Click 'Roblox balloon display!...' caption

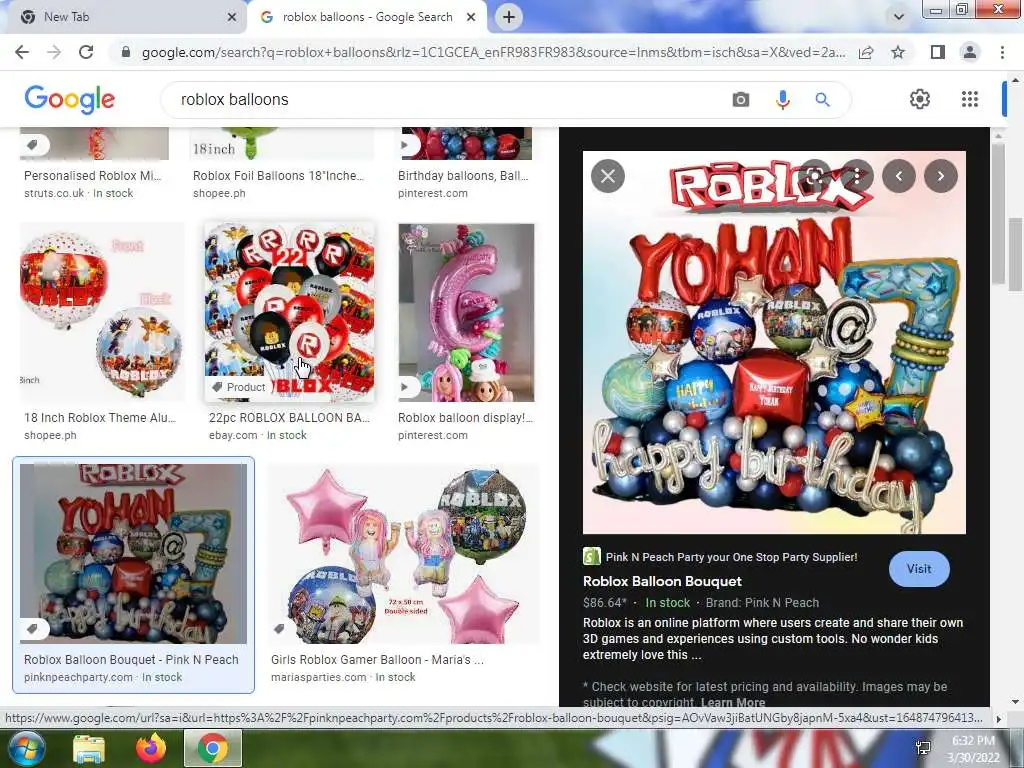click(x=465, y=418)
